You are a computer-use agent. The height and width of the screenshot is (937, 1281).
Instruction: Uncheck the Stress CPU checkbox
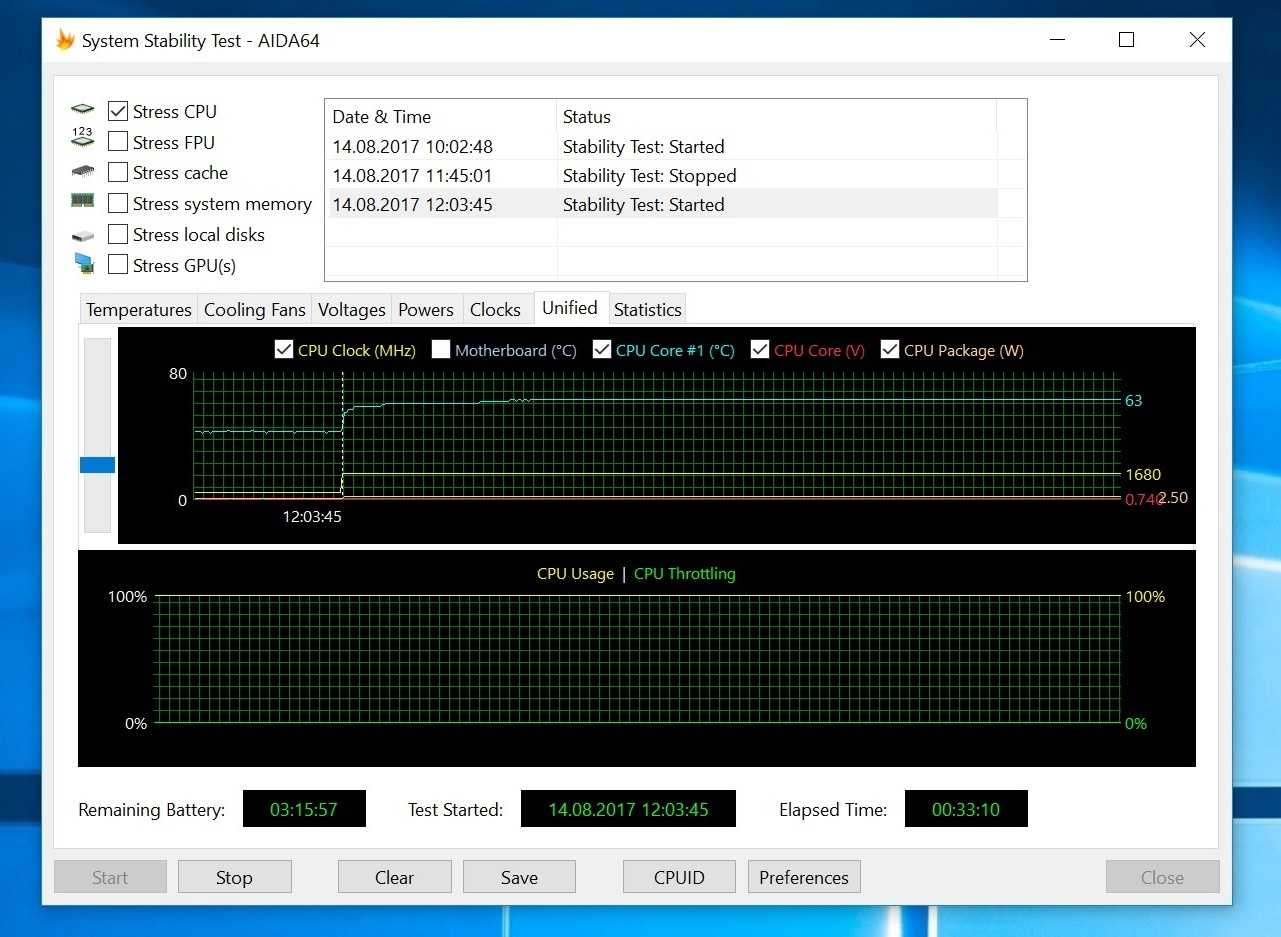point(118,112)
